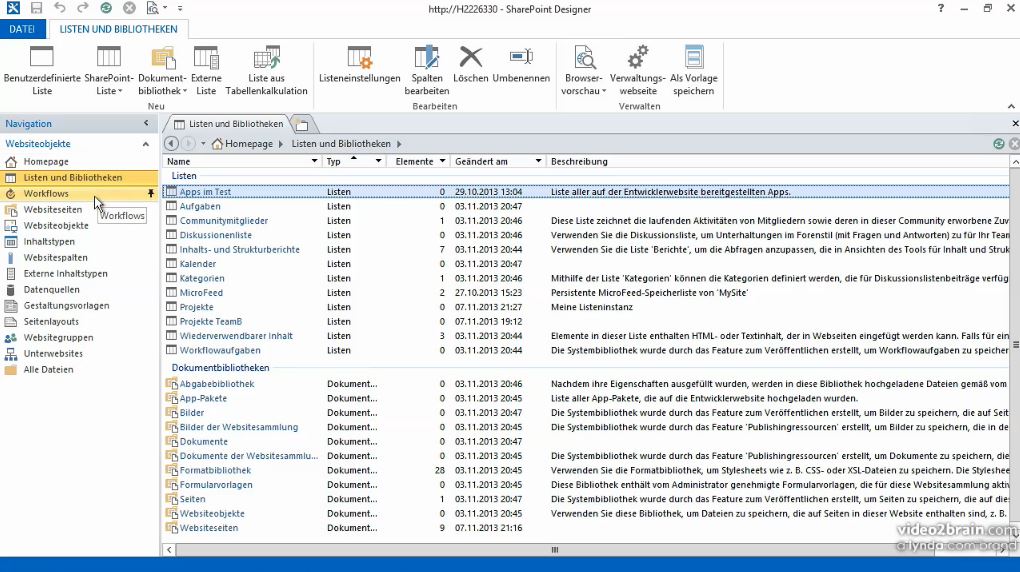The width and height of the screenshot is (1020, 572).
Task: Open Externe Inhaltstypen in navigation
Action: [x=65, y=273]
